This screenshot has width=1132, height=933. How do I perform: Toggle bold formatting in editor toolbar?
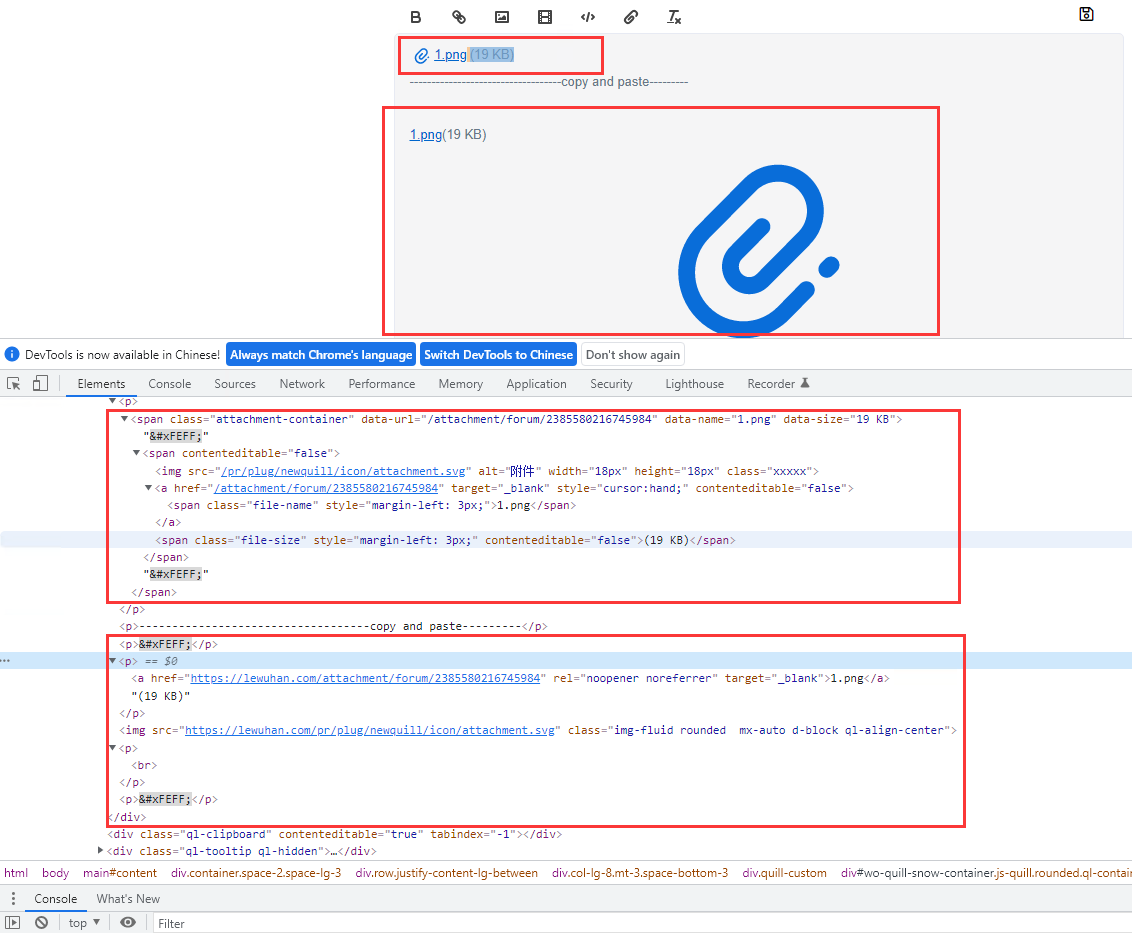click(x=415, y=17)
